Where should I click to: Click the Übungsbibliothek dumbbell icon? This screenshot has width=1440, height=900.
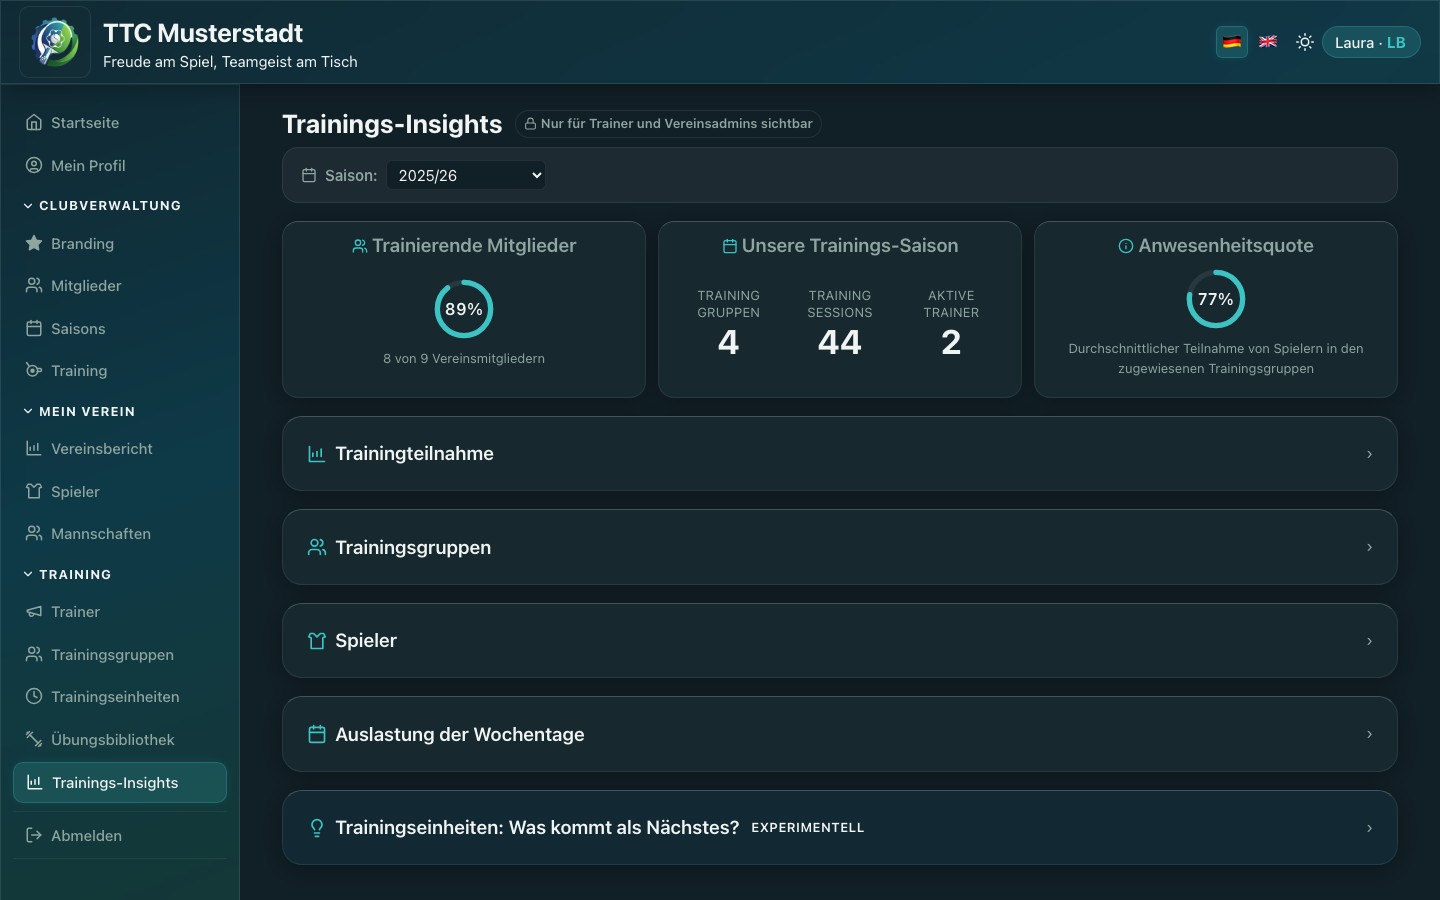click(34, 740)
